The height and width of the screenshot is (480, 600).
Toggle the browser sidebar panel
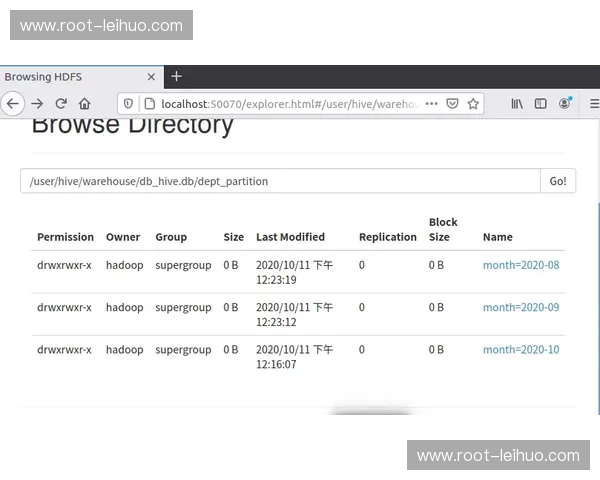pos(541,103)
